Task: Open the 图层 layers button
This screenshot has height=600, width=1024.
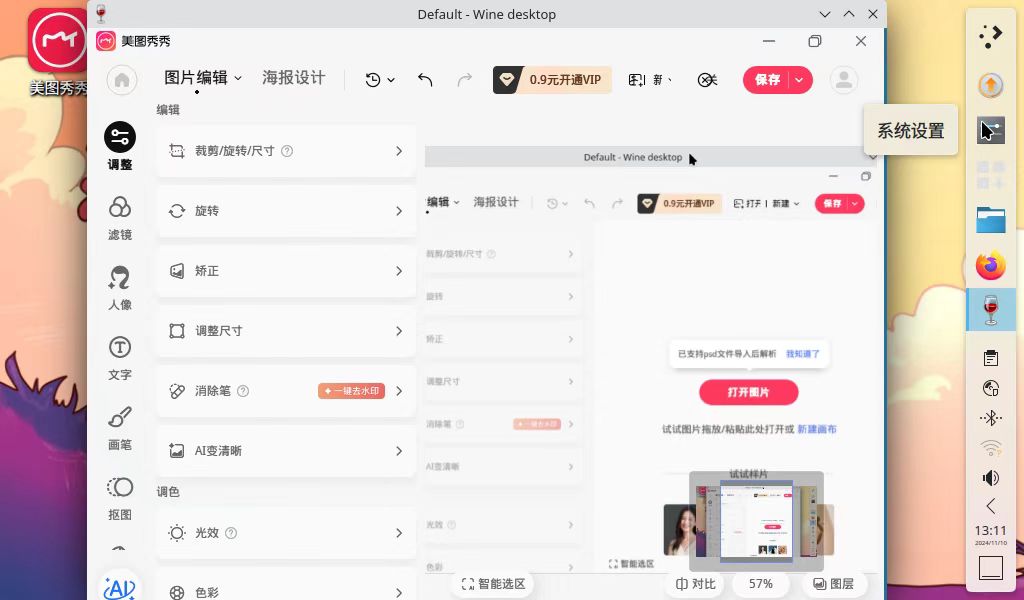Action: tap(833, 584)
